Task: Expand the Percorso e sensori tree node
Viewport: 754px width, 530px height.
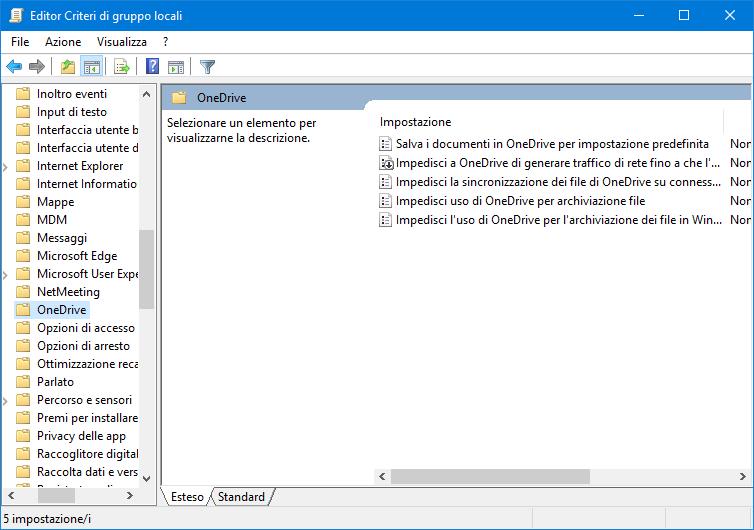Action: coord(6,400)
